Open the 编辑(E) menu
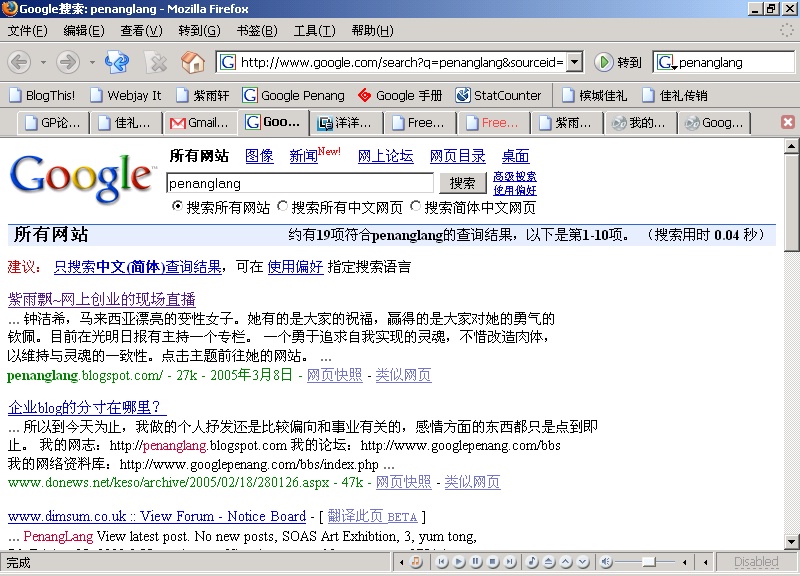Screen dimensions: 800x576 (x=84, y=31)
